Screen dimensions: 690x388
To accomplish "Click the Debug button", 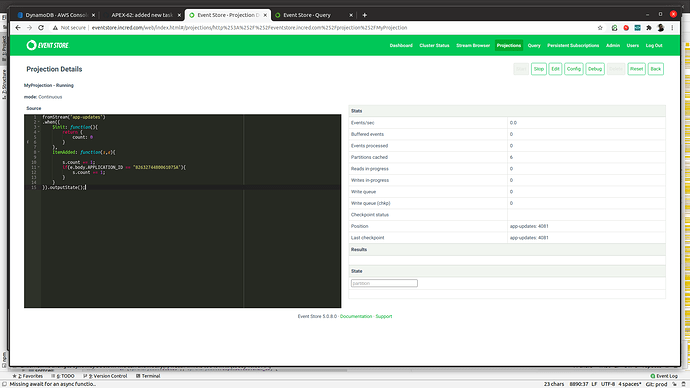I will tap(595, 69).
